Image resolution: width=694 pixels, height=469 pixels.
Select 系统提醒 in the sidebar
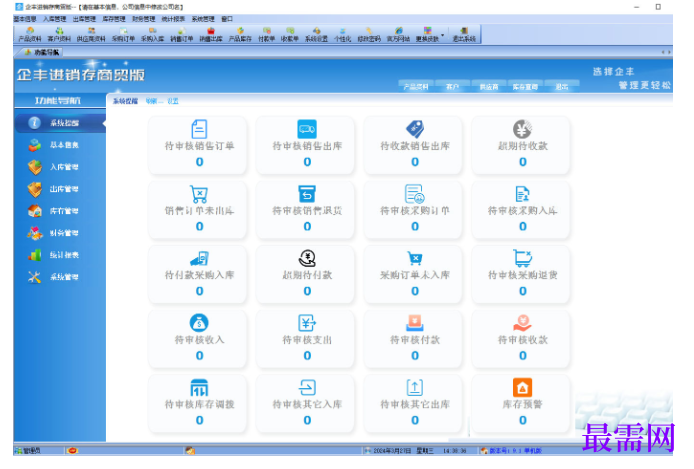(60, 123)
